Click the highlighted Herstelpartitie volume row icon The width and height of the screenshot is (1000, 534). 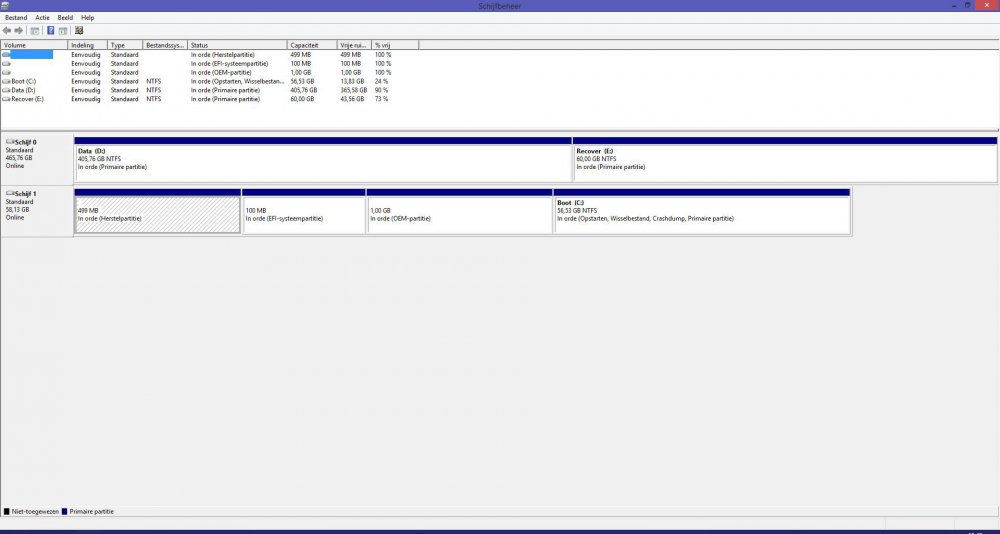6,55
